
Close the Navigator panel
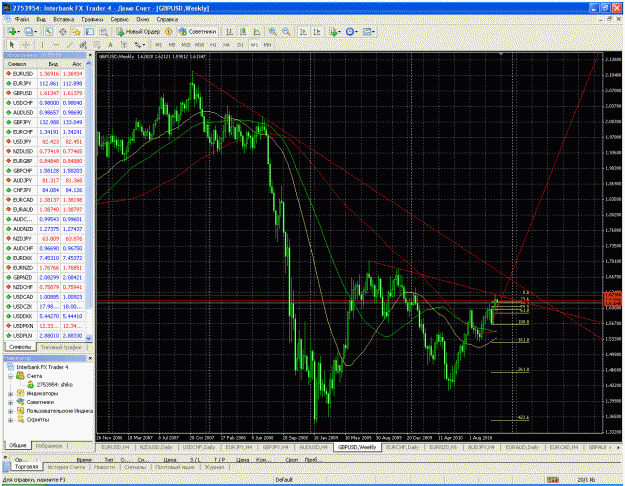coord(90,358)
